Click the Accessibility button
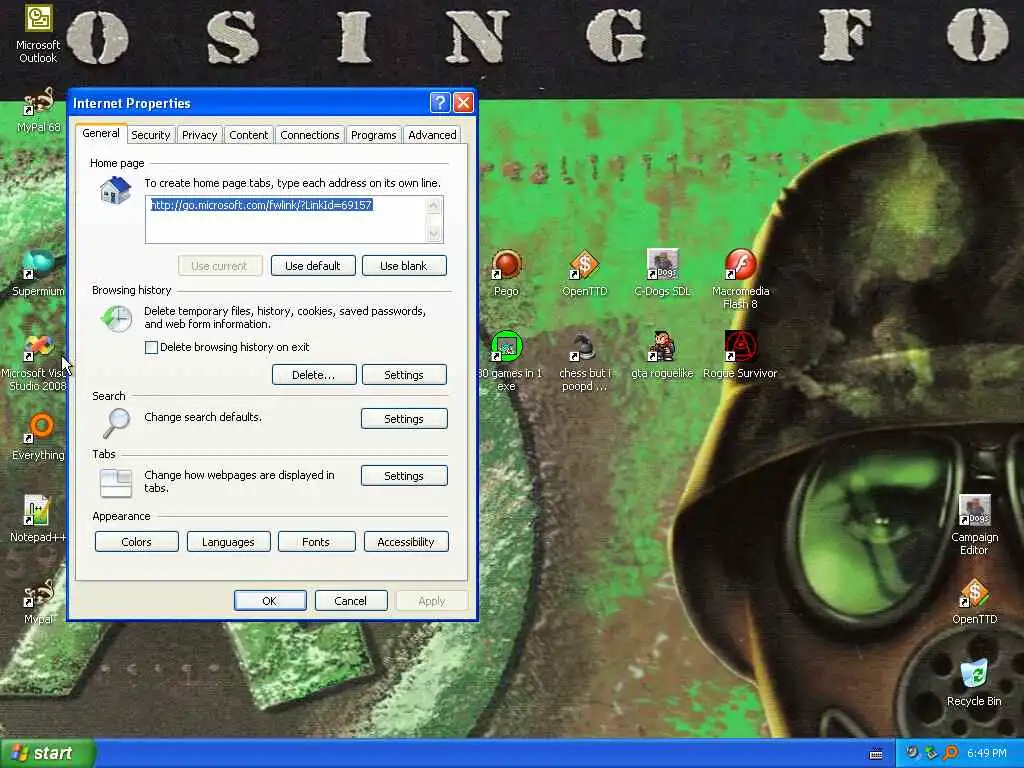The image size is (1024, 768). 406,542
